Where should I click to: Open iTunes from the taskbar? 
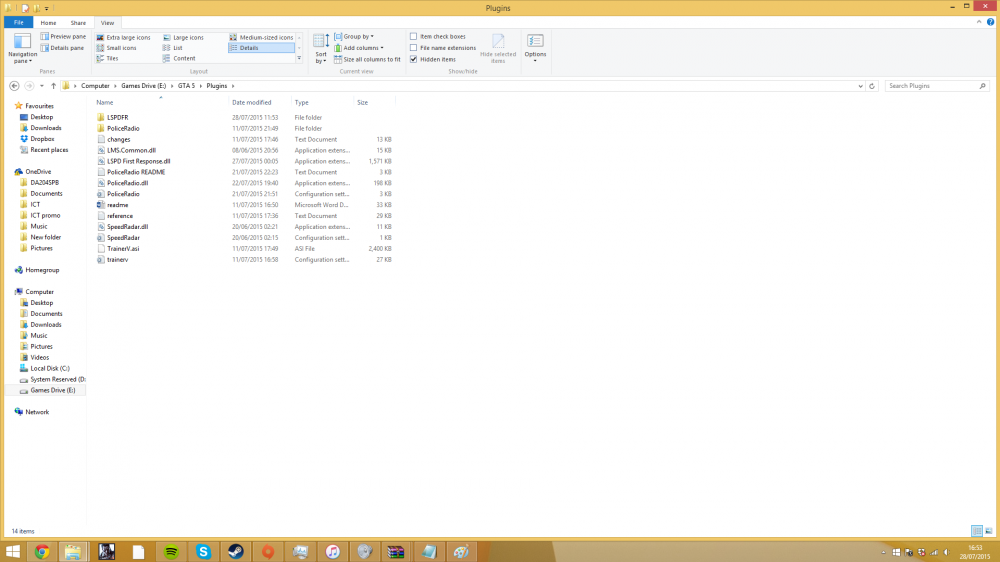click(332, 552)
